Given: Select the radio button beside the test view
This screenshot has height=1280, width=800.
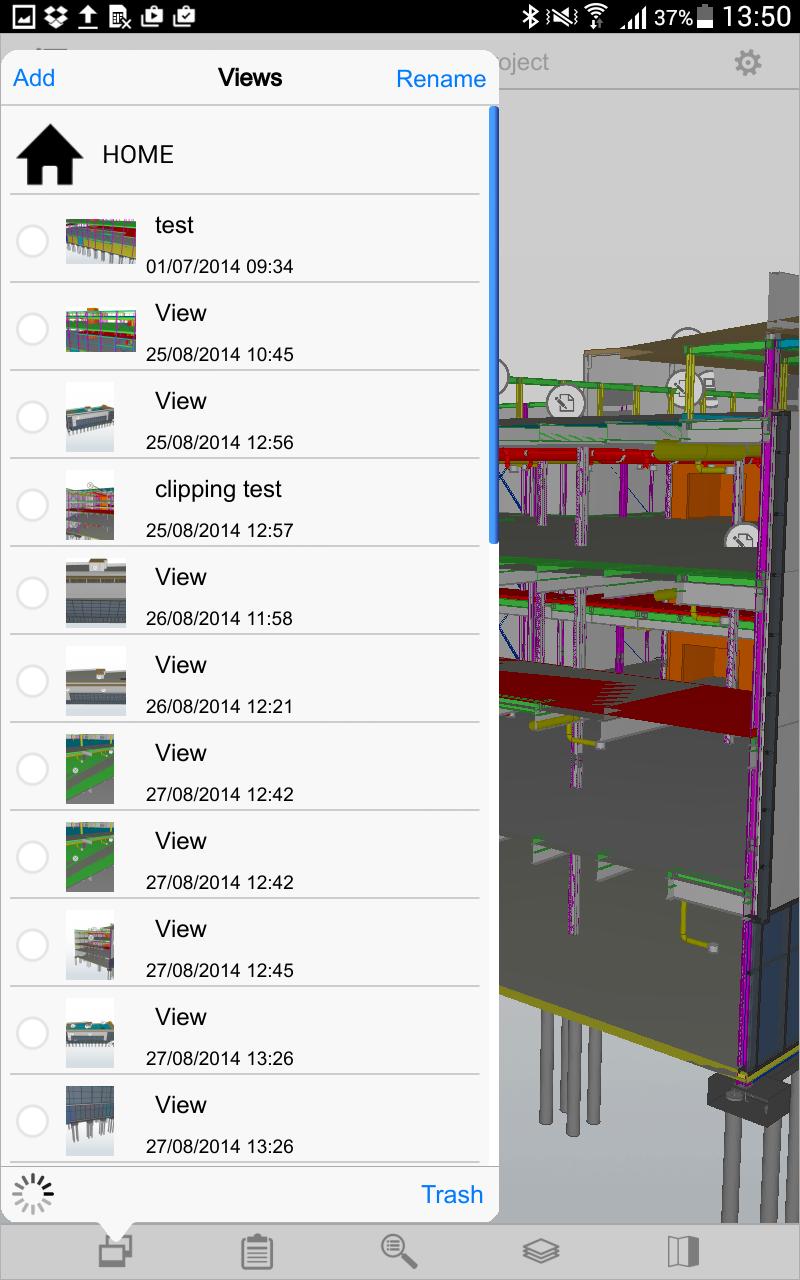Looking at the screenshot, I should 32,241.
